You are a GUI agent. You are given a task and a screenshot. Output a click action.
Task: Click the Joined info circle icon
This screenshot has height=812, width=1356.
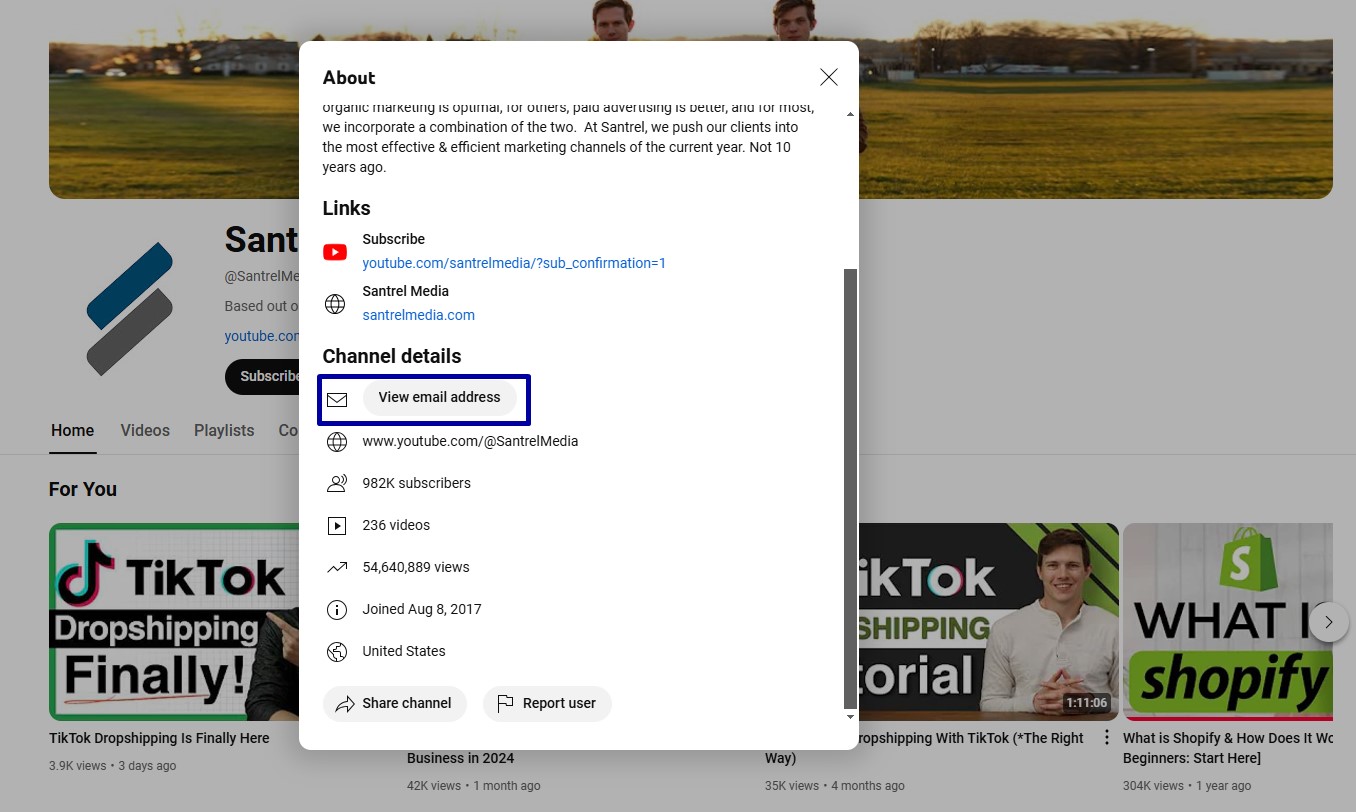pos(337,609)
